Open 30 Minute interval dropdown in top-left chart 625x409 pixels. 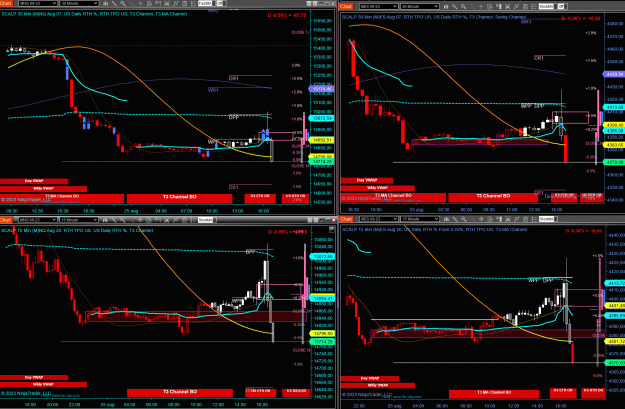click(x=79, y=3)
